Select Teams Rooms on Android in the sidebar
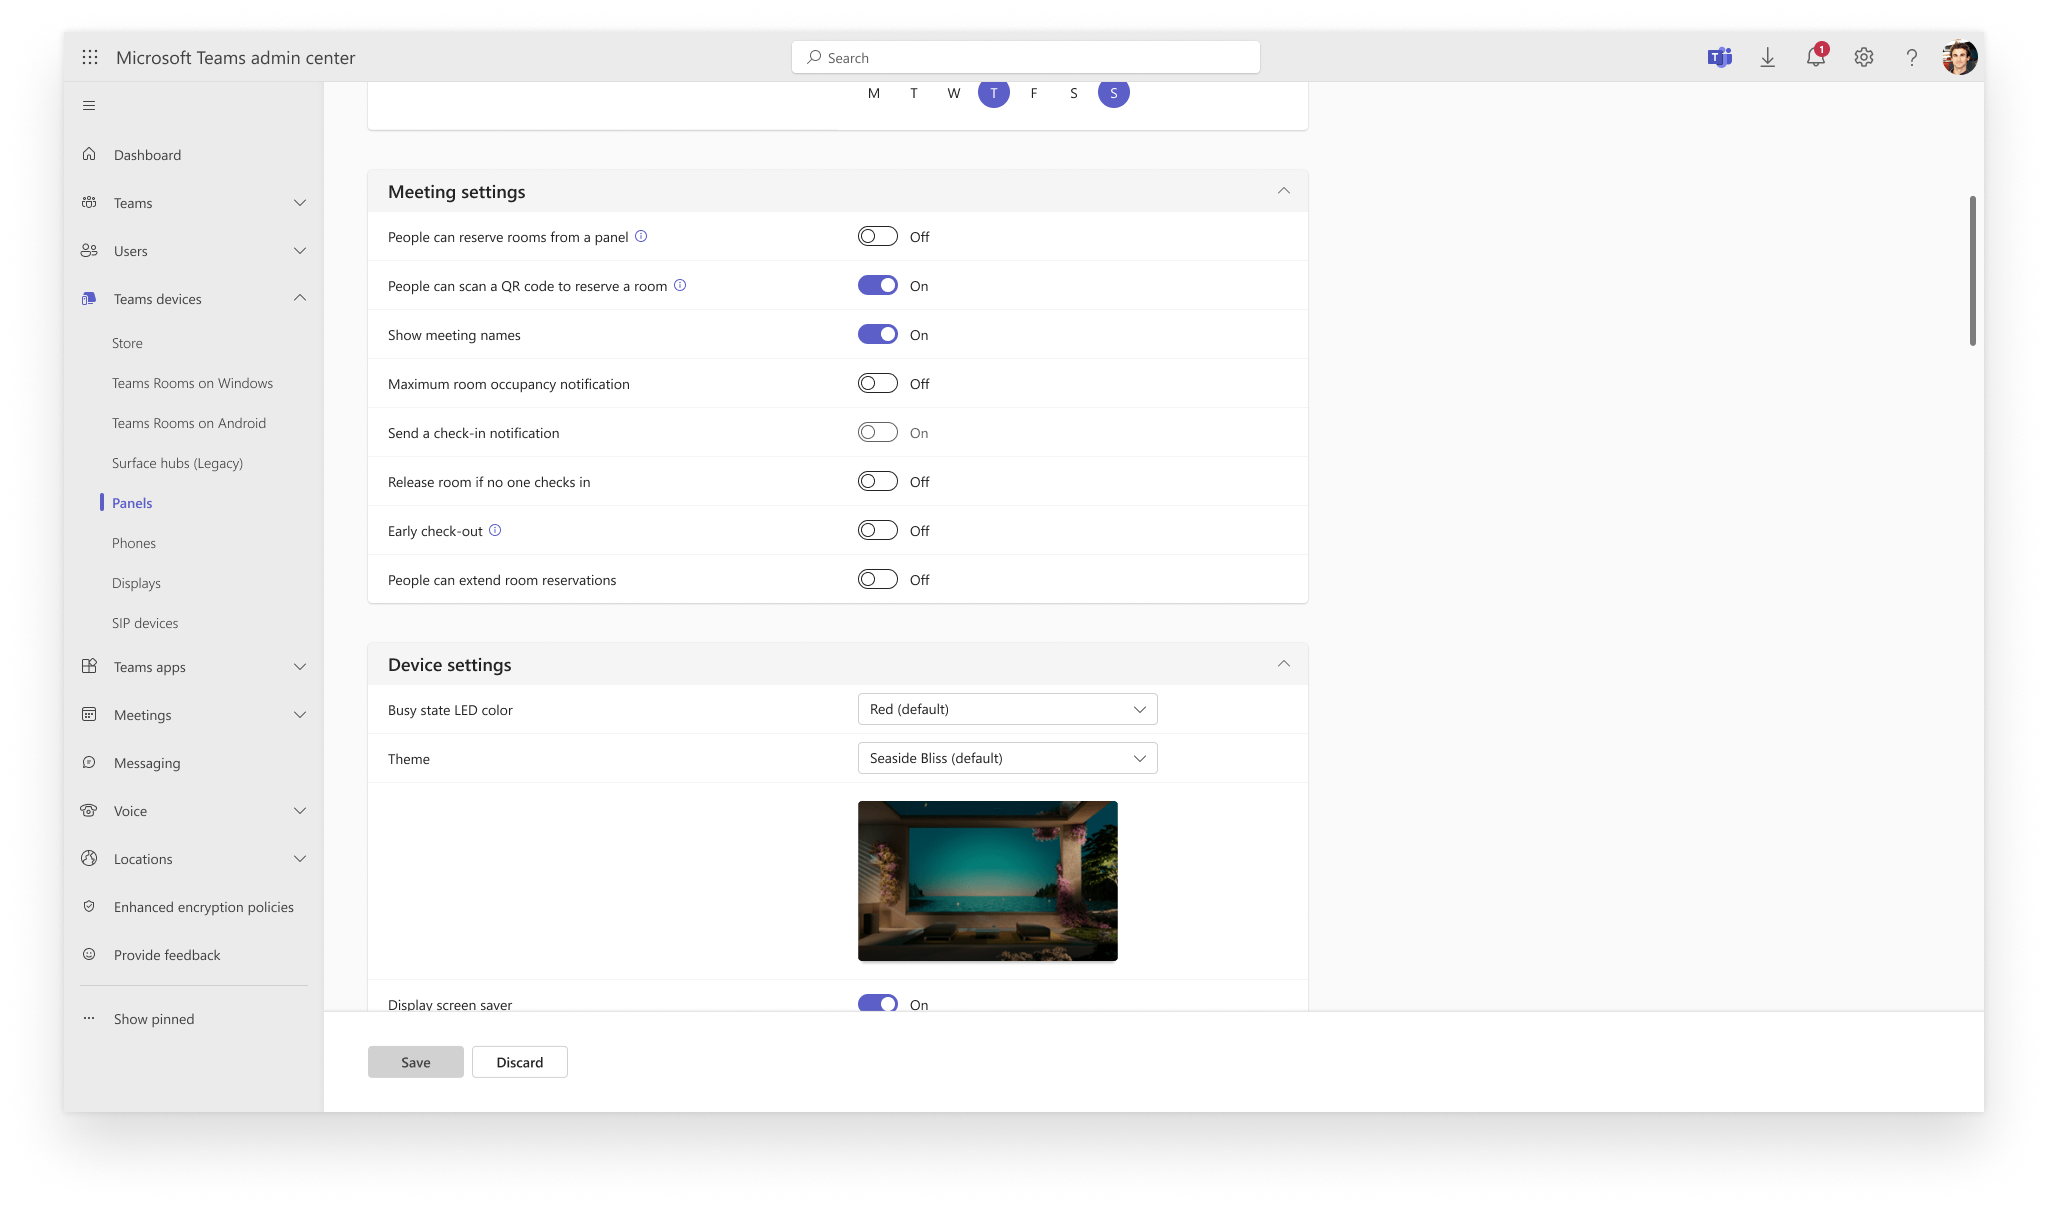 pos(189,423)
